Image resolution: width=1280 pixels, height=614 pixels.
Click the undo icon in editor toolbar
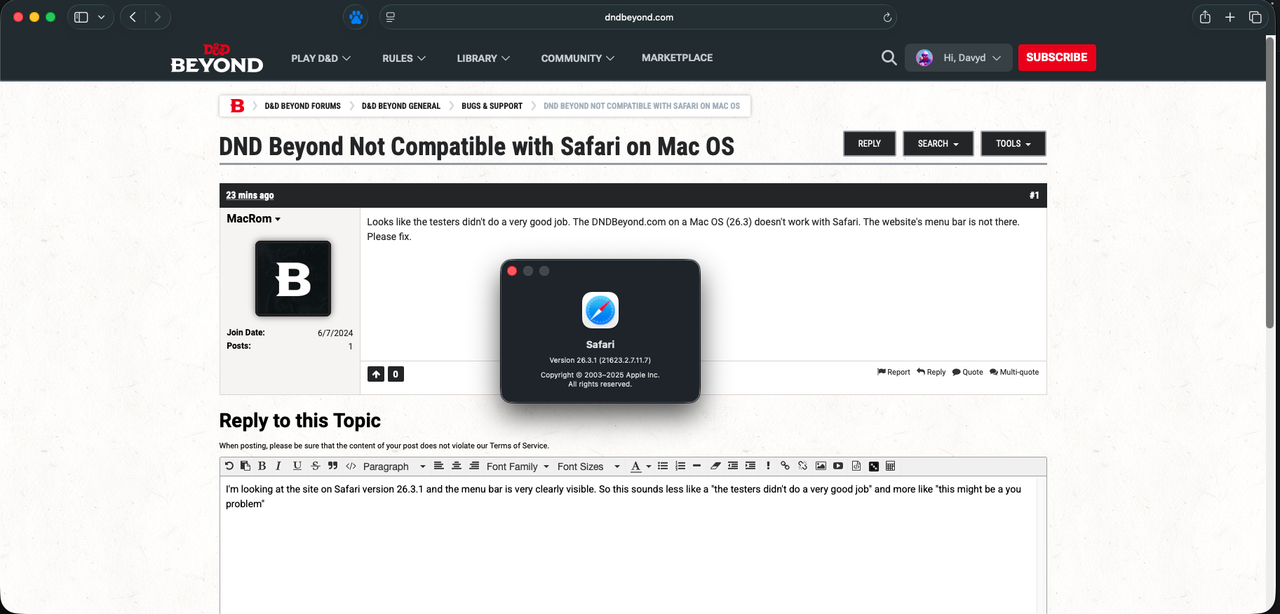pyautogui.click(x=229, y=466)
